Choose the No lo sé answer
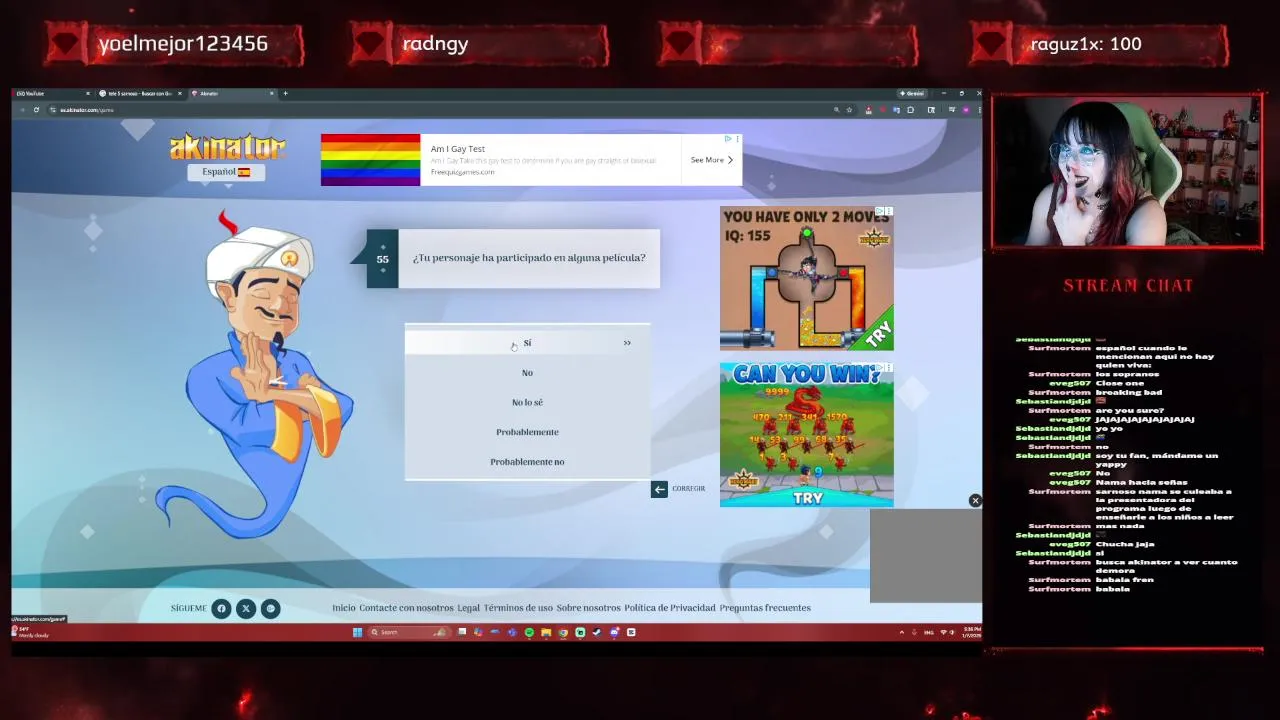 (527, 402)
